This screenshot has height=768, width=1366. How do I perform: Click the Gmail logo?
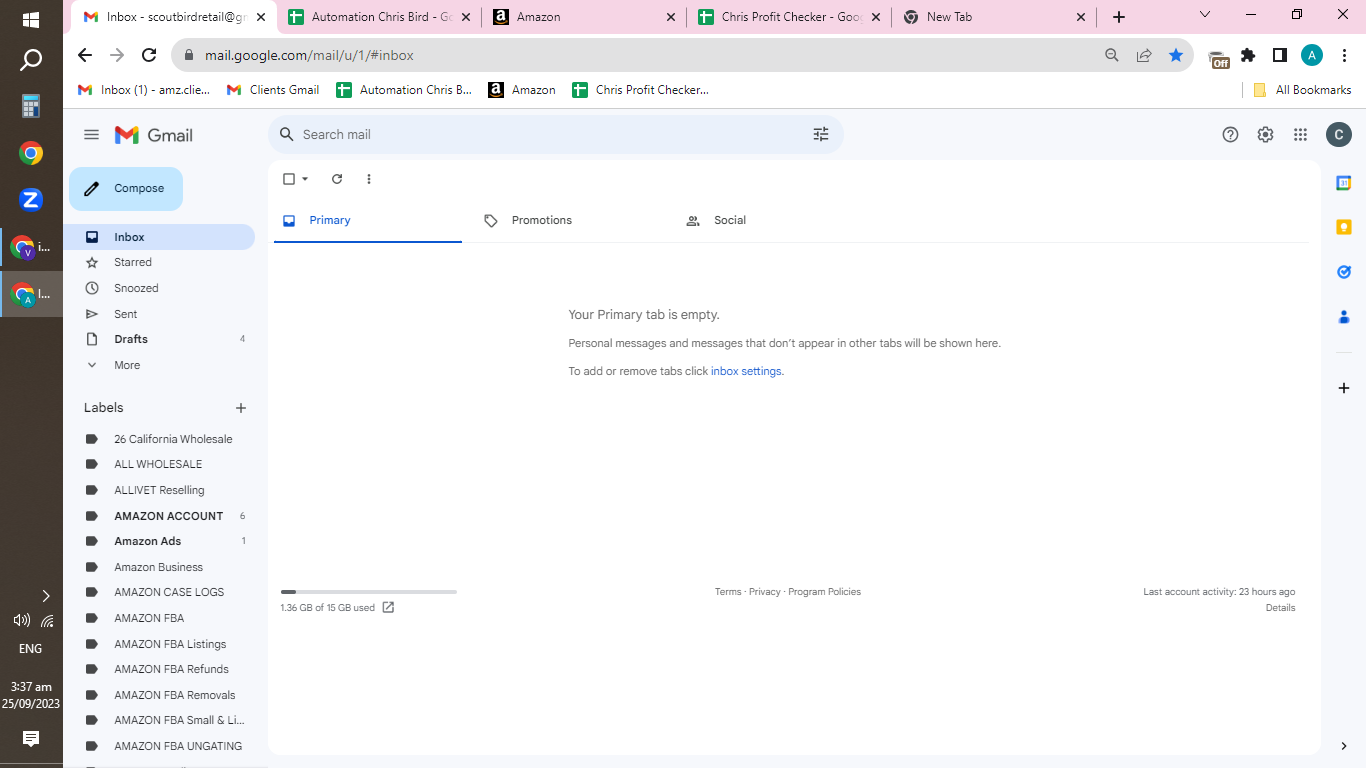click(154, 135)
